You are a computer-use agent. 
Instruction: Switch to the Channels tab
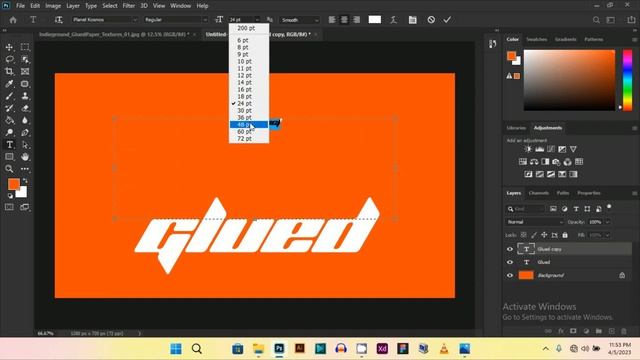(x=538, y=193)
